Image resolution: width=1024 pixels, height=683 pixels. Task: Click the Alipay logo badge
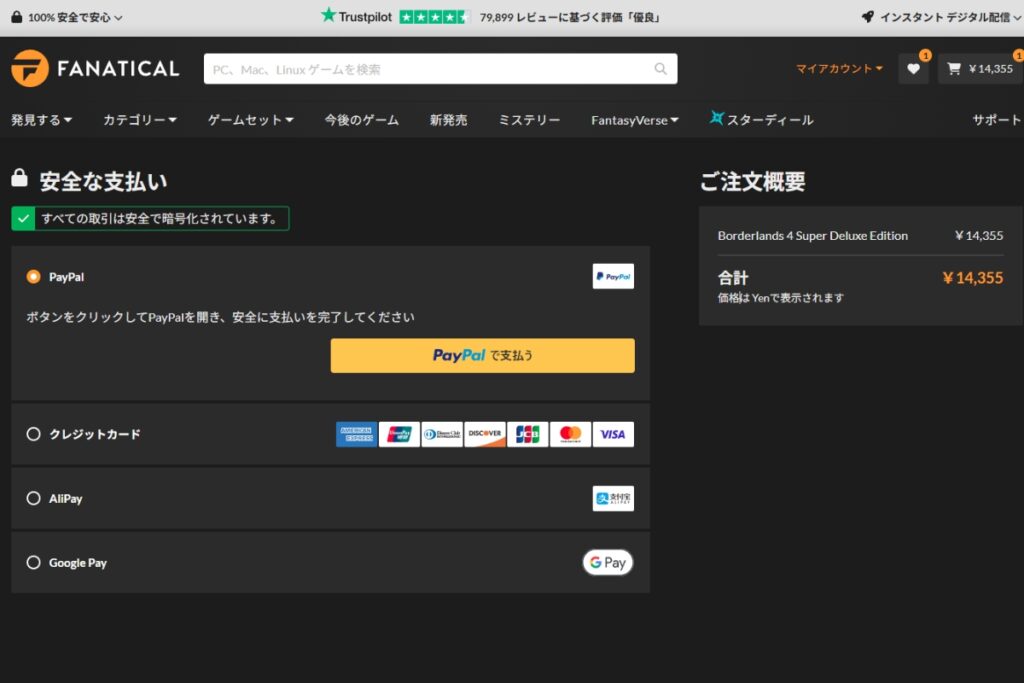pyautogui.click(x=613, y=498)
